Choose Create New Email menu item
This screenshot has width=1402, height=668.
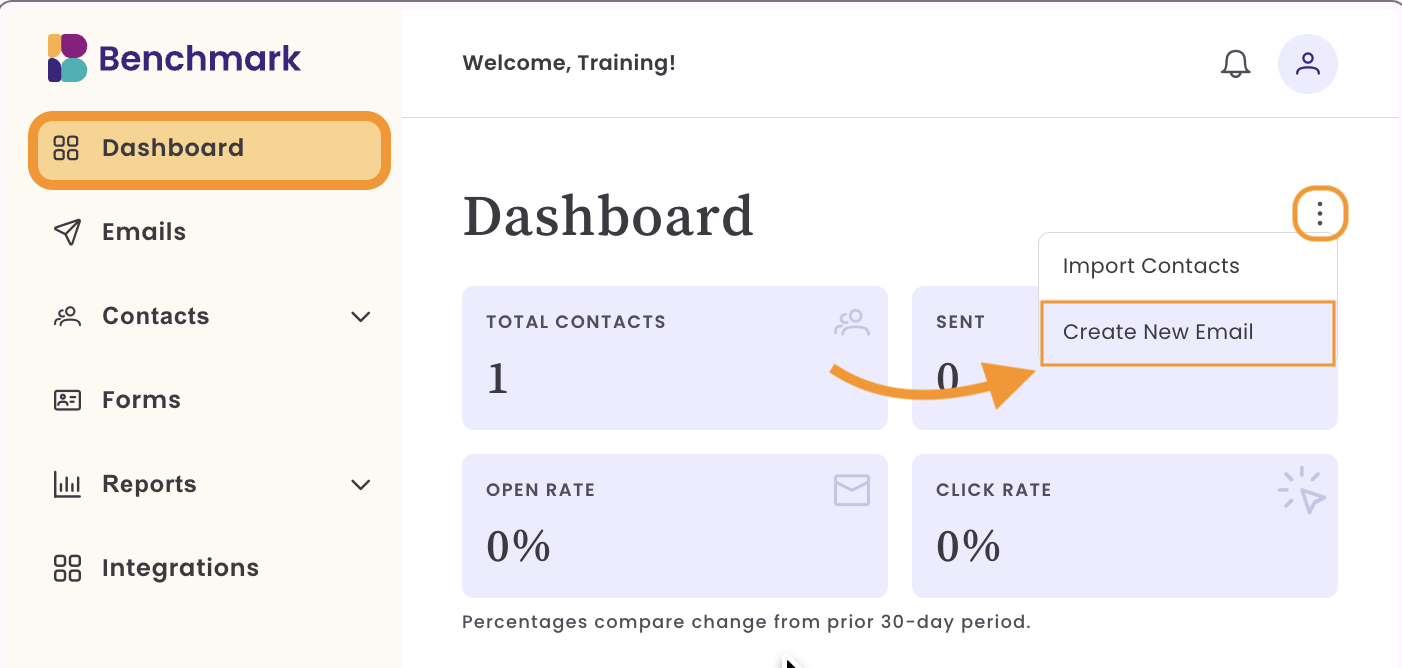[x=1188, y=332]
